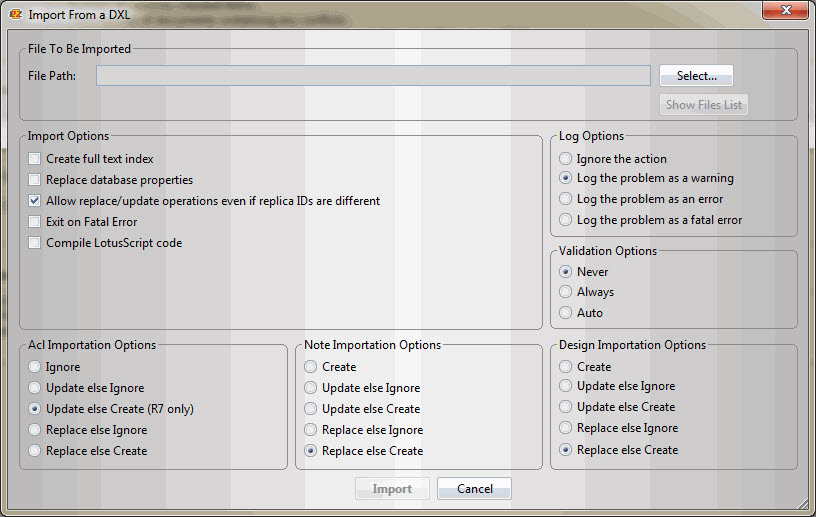Choose Log the problem as an error
Viewport: 816px width, 517px height.
click(567, 199)
